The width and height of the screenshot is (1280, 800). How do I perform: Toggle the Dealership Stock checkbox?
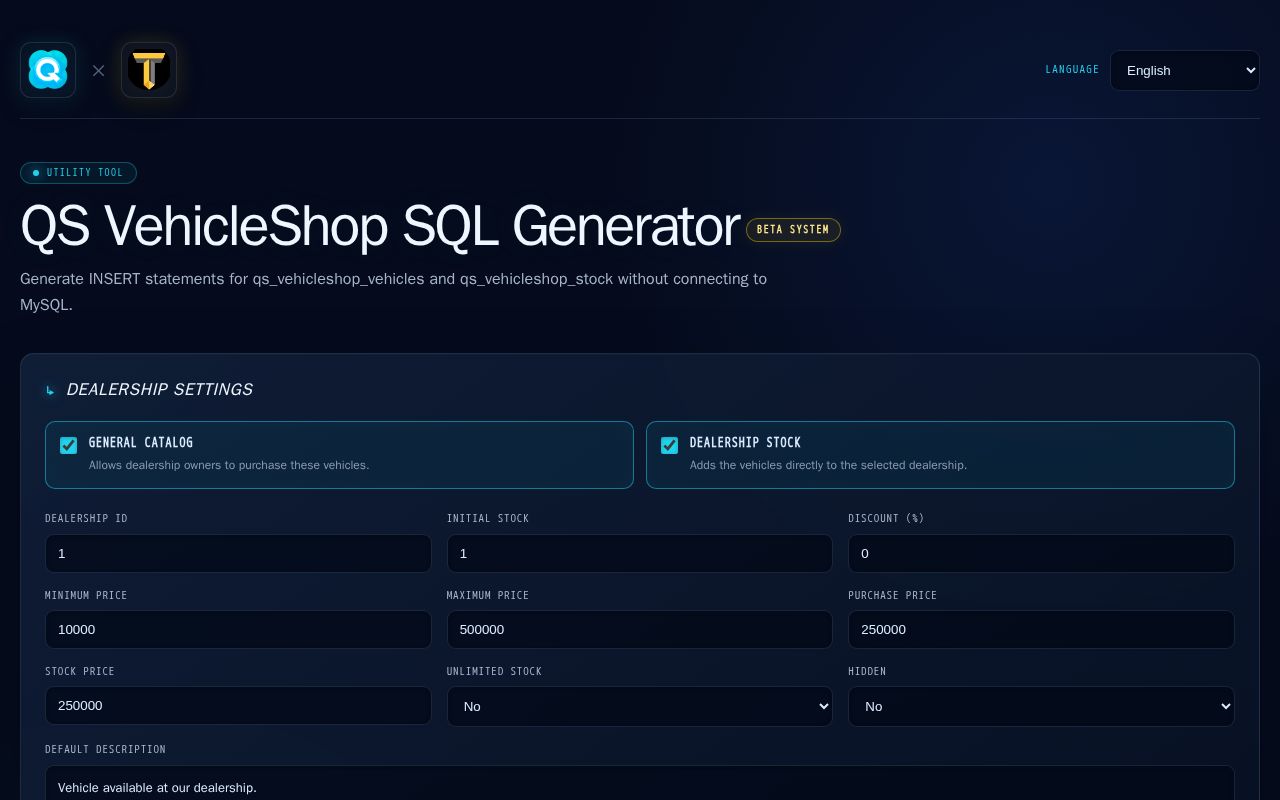pos(670,445)
